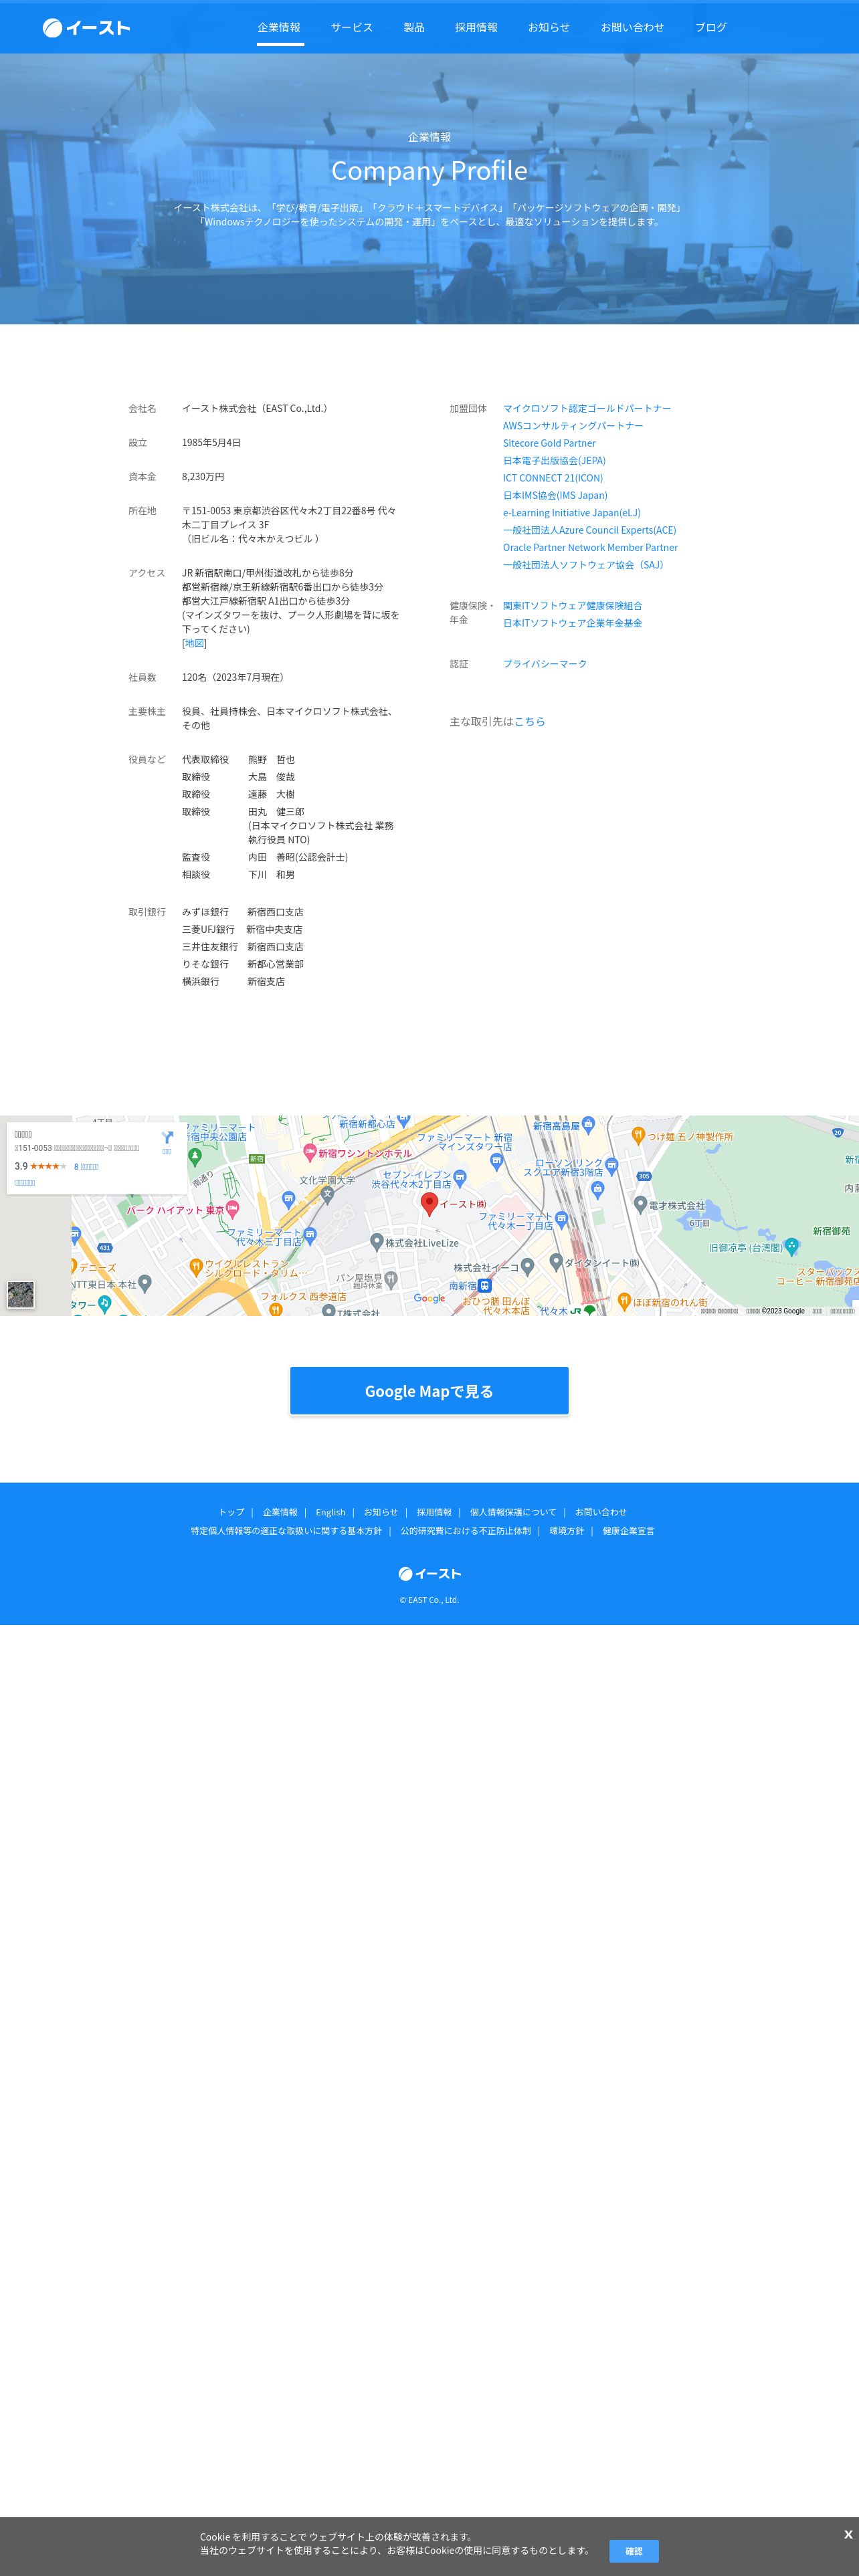The image size is (859, 2576).
Task: Open the お問い合わせ menu item
Action: pos(632,27)
